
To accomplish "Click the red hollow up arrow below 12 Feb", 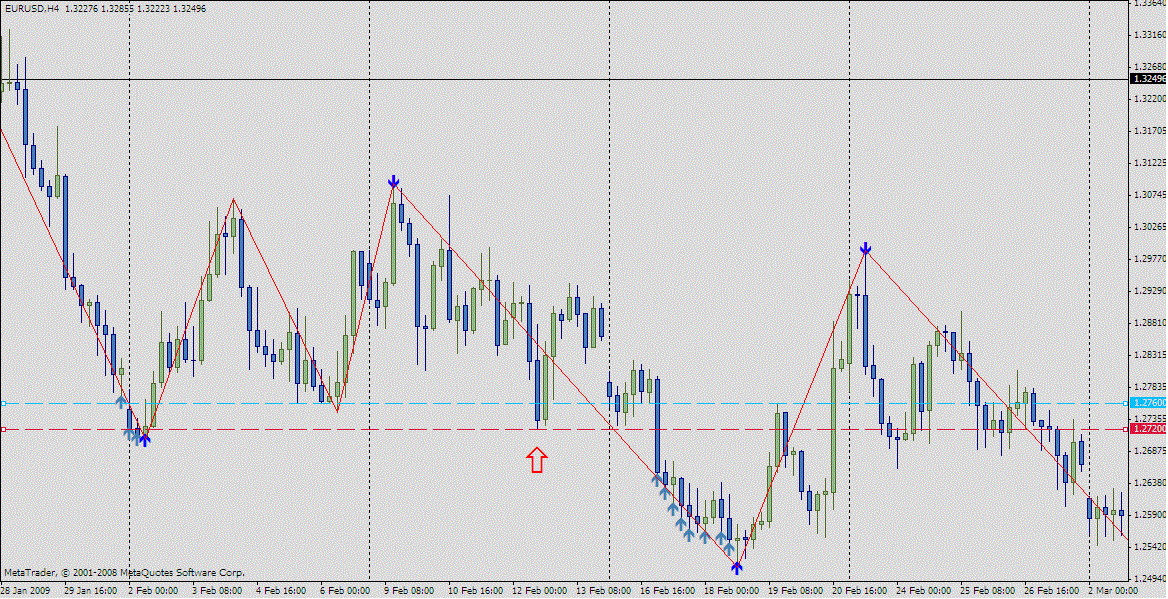I will tap(539, 462).
